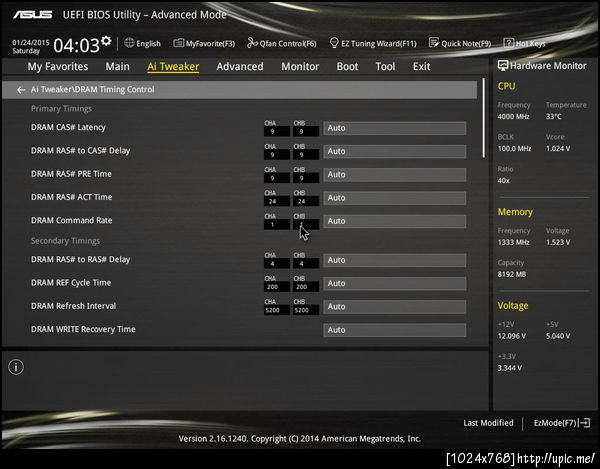Click CHA value 1 for Command Rate
This screenshot has width=600, height=469.
point(277,225)
